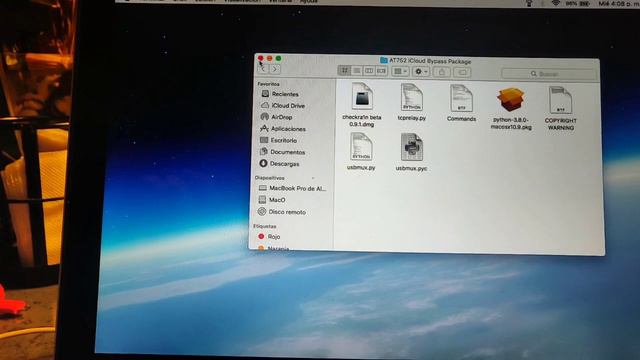This screenshot has height=360, width=640.
Task: Open the gear Action menu
Action: tap(421, 72)
